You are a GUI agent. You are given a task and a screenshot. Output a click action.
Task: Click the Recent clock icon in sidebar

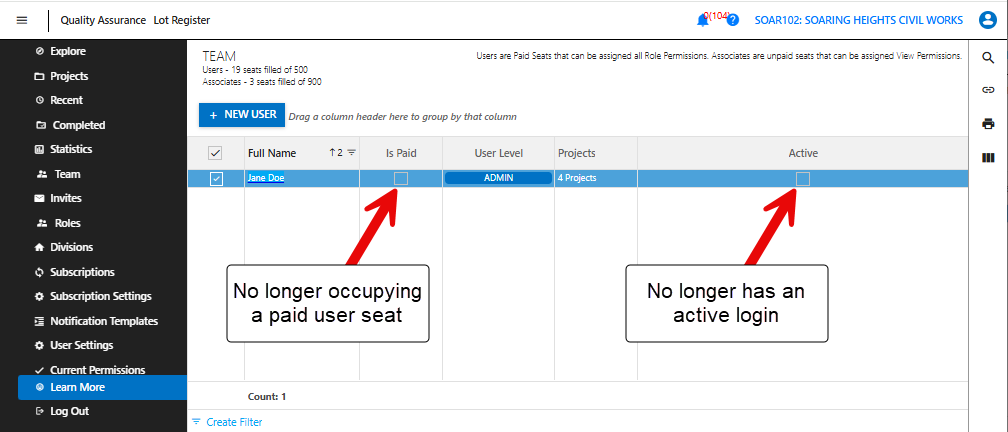pos(40,100)
